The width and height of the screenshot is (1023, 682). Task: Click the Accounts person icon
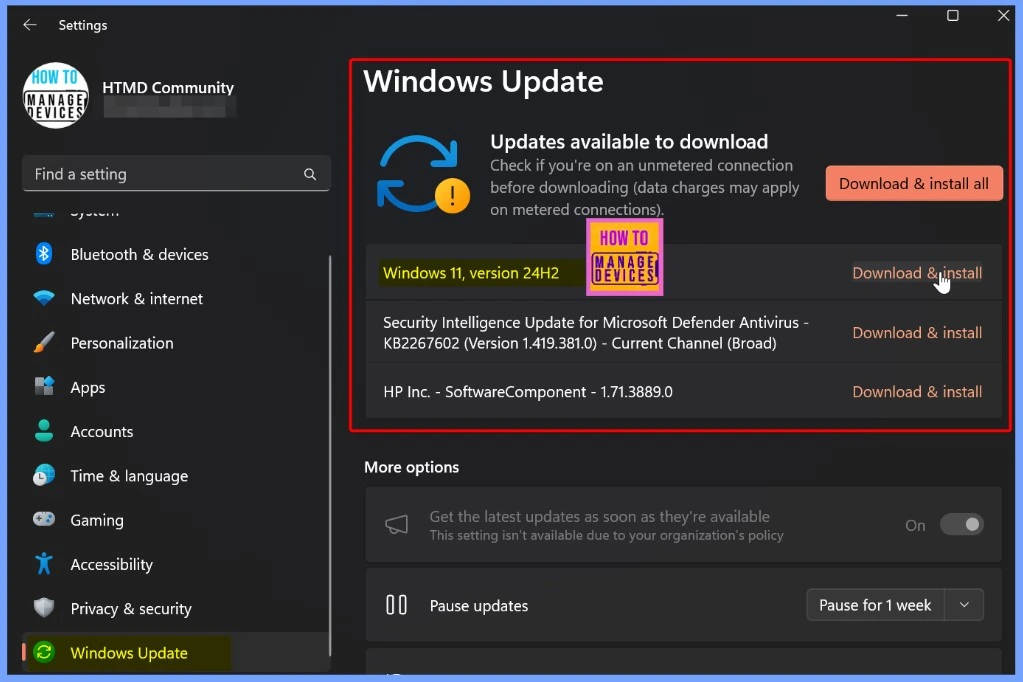click(44, 431)
